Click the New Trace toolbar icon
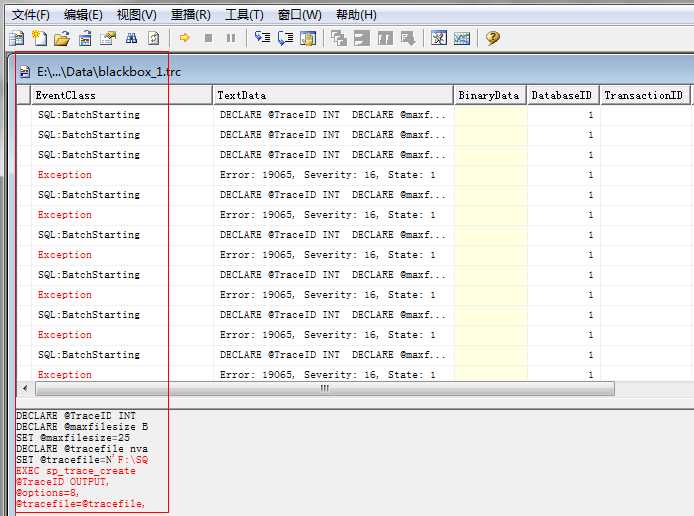The height and width of the screenshot is (516, 694). coord(17,39)
